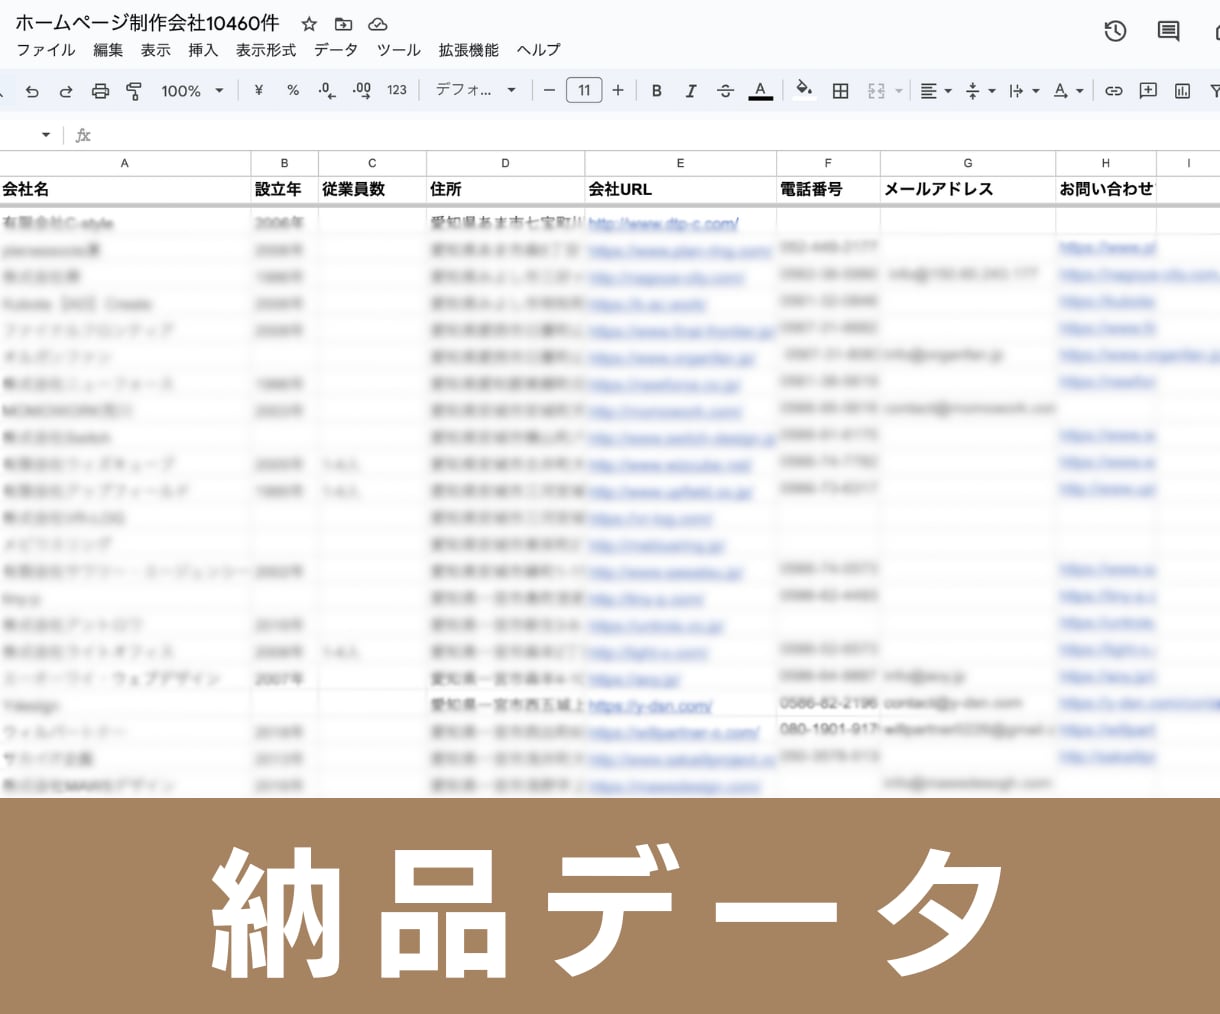Open the zoom 100% dropdown
Image resolution: width=1220 pixels, height=1014 pixels.
[192, 91]
